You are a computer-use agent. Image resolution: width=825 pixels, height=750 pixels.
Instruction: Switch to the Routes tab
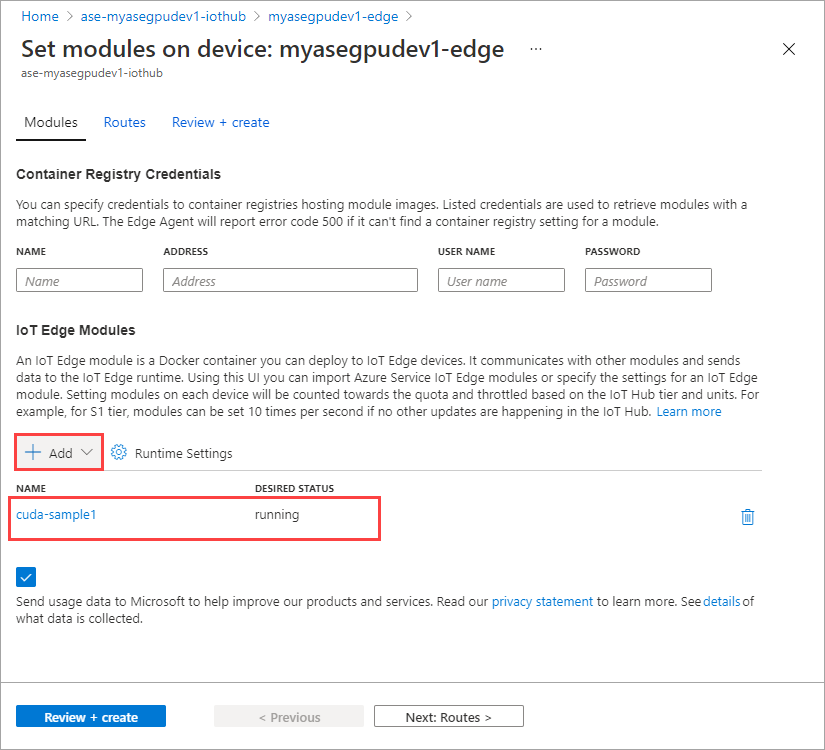pyautogui.click(x=125, y=122)
